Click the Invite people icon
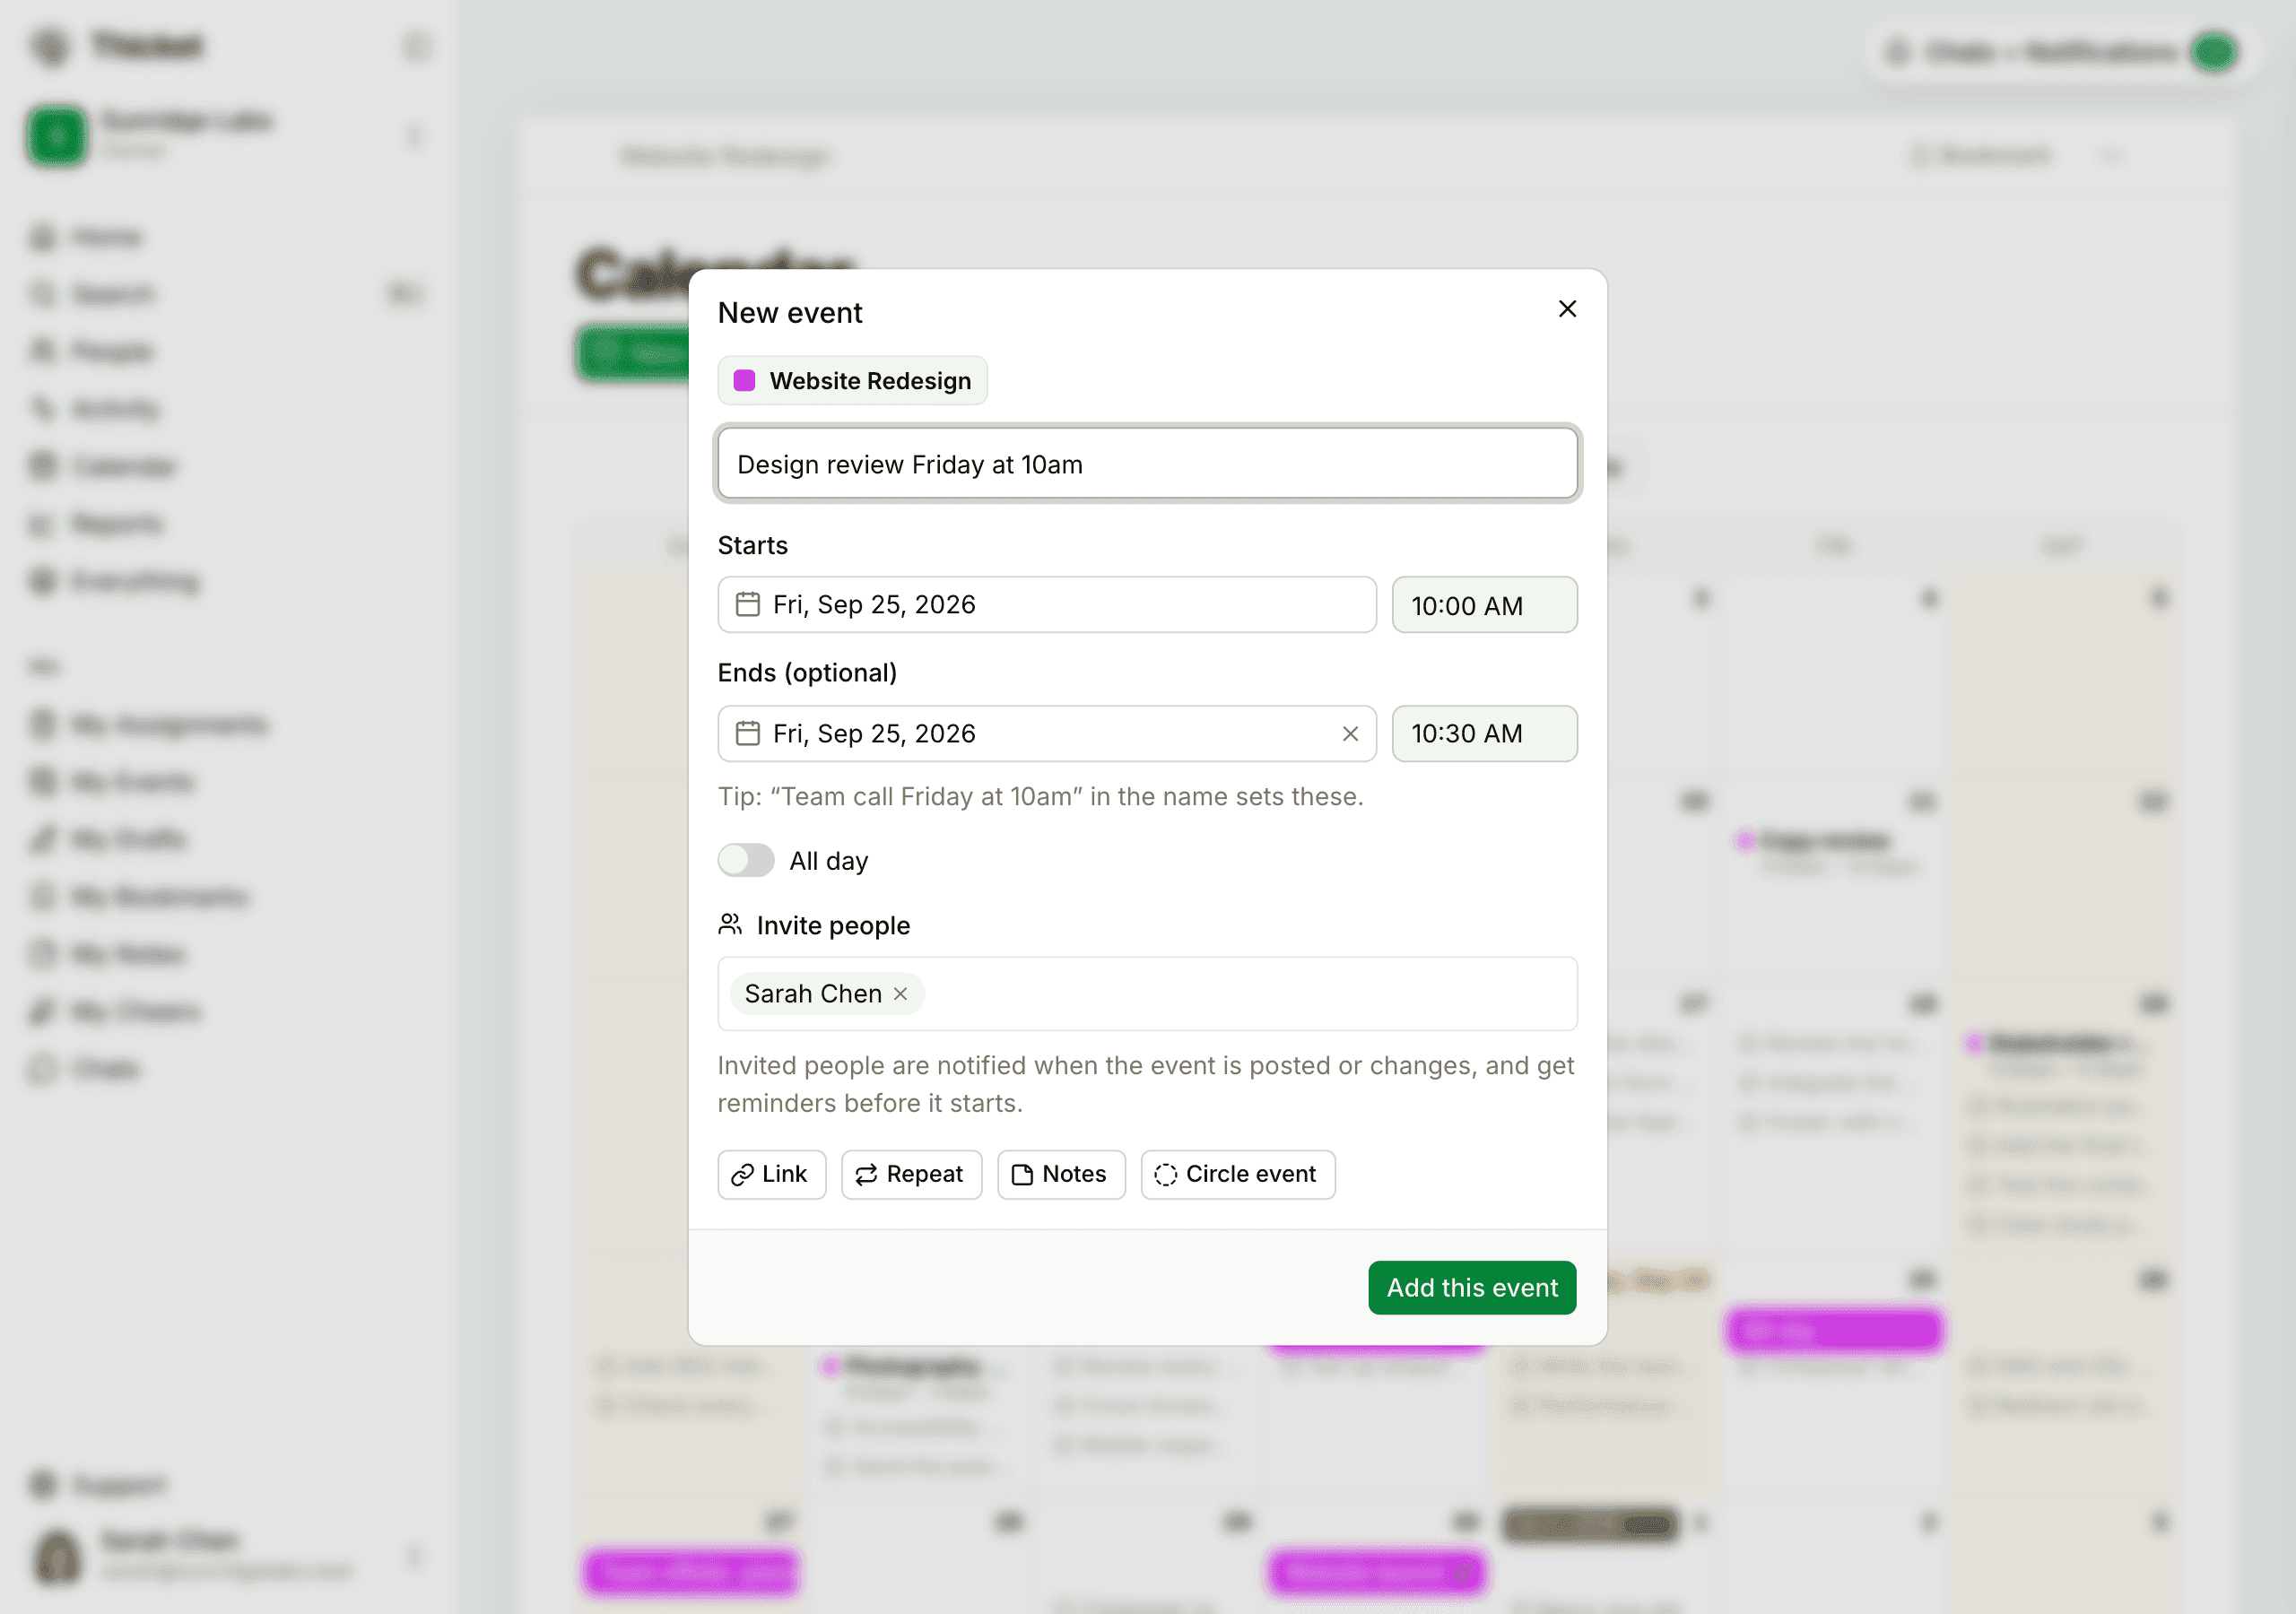This screenshot has height=1614, width=2296. [x=730, y=925]
